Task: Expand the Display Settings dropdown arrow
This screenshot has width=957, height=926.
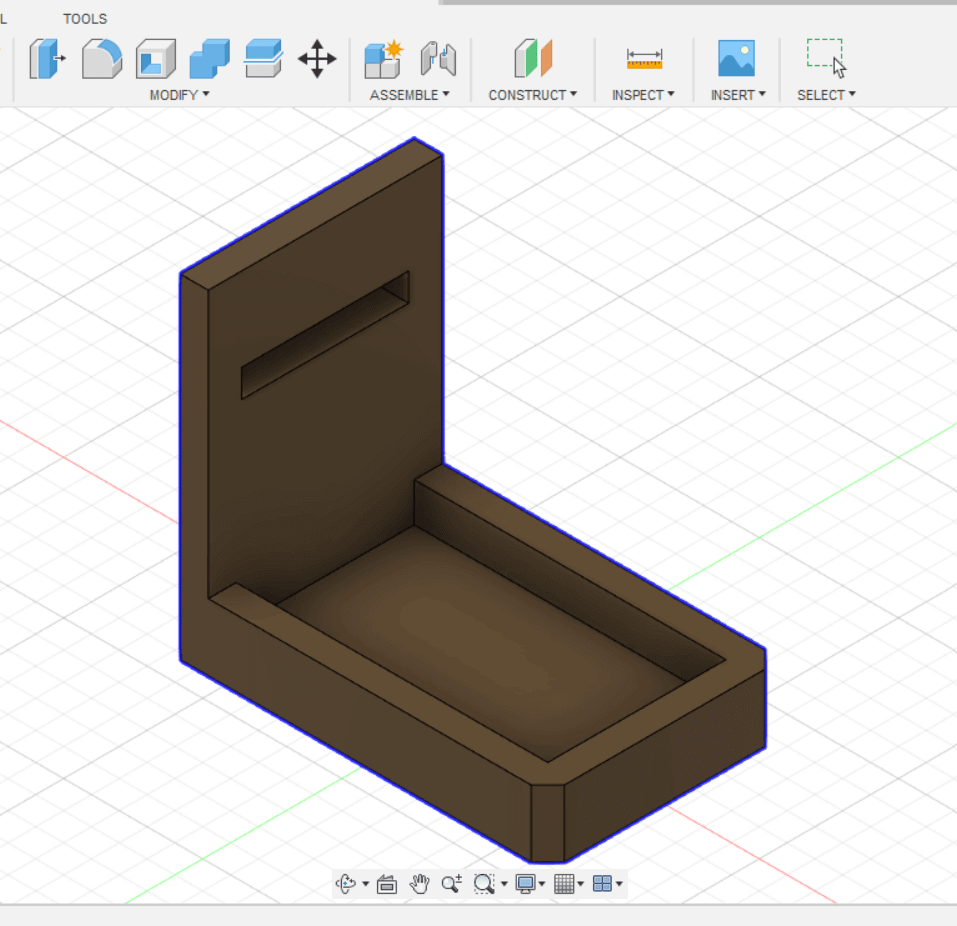Action: [542, 884]
